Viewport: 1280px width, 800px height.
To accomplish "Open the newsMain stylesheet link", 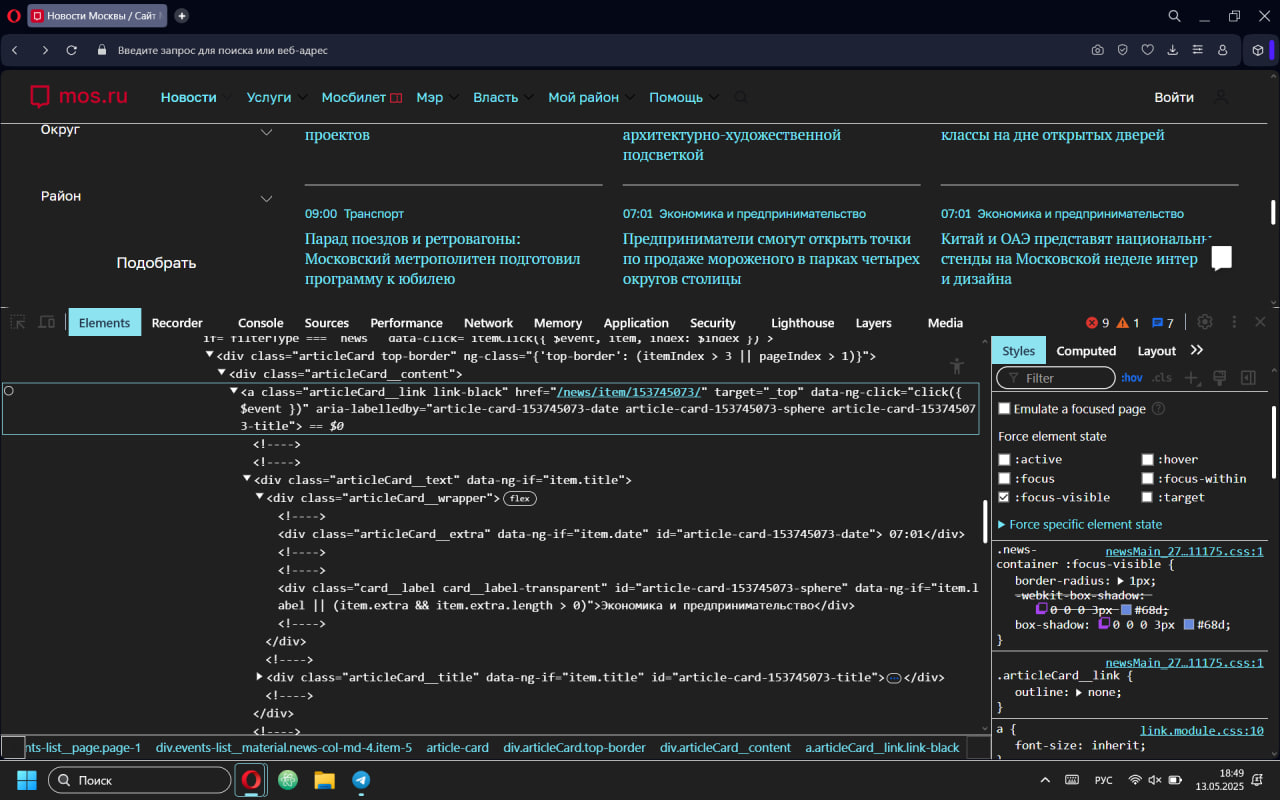I will coord(1184,551).
